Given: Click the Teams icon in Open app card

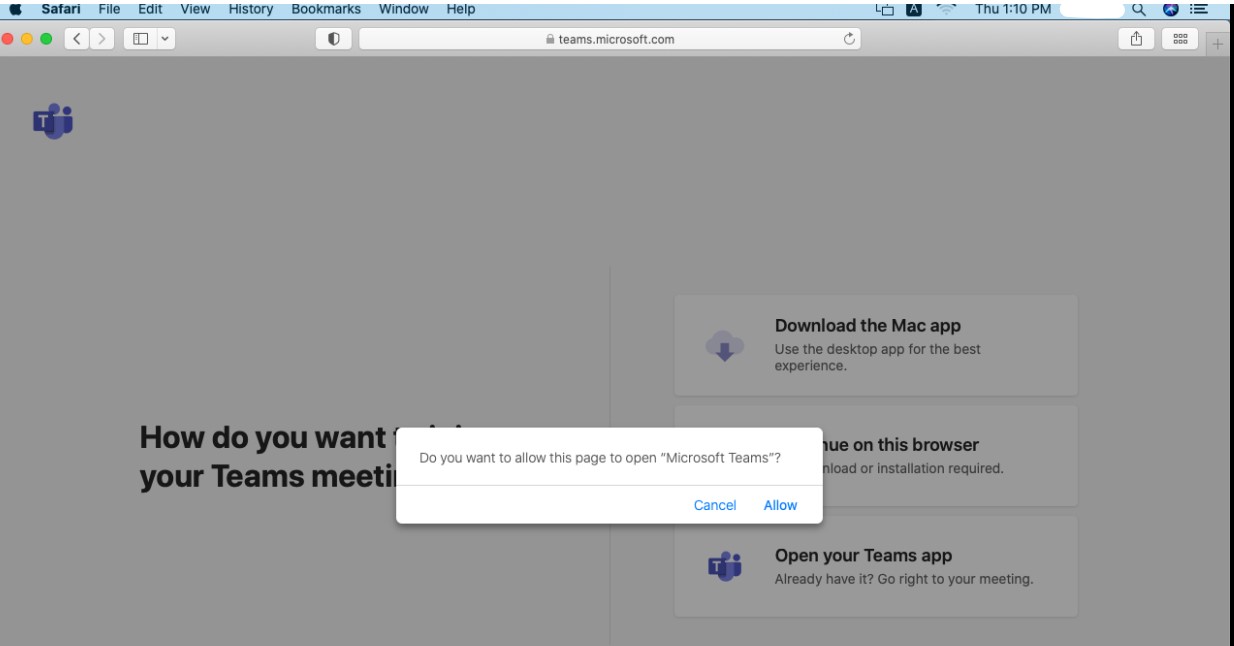Looking at the screenshot, I should (725, 566).
